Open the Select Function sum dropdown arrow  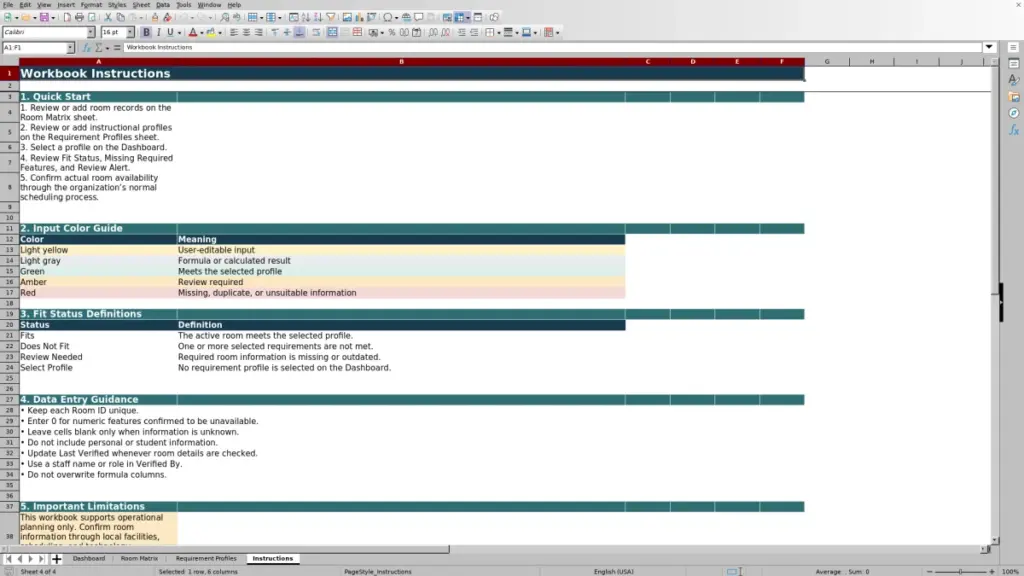107,48
